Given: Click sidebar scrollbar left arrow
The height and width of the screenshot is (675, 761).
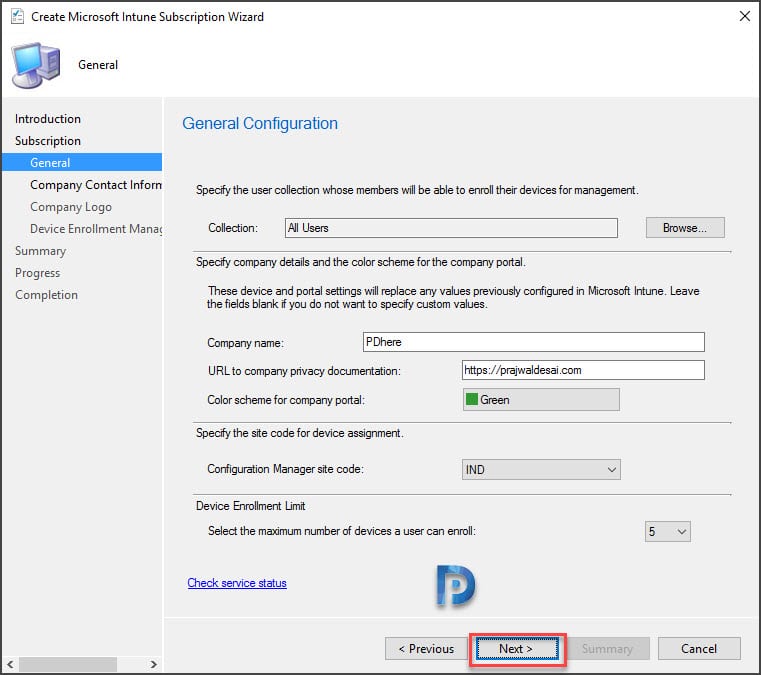Looking at the screenshot, I should click(10, 664).
